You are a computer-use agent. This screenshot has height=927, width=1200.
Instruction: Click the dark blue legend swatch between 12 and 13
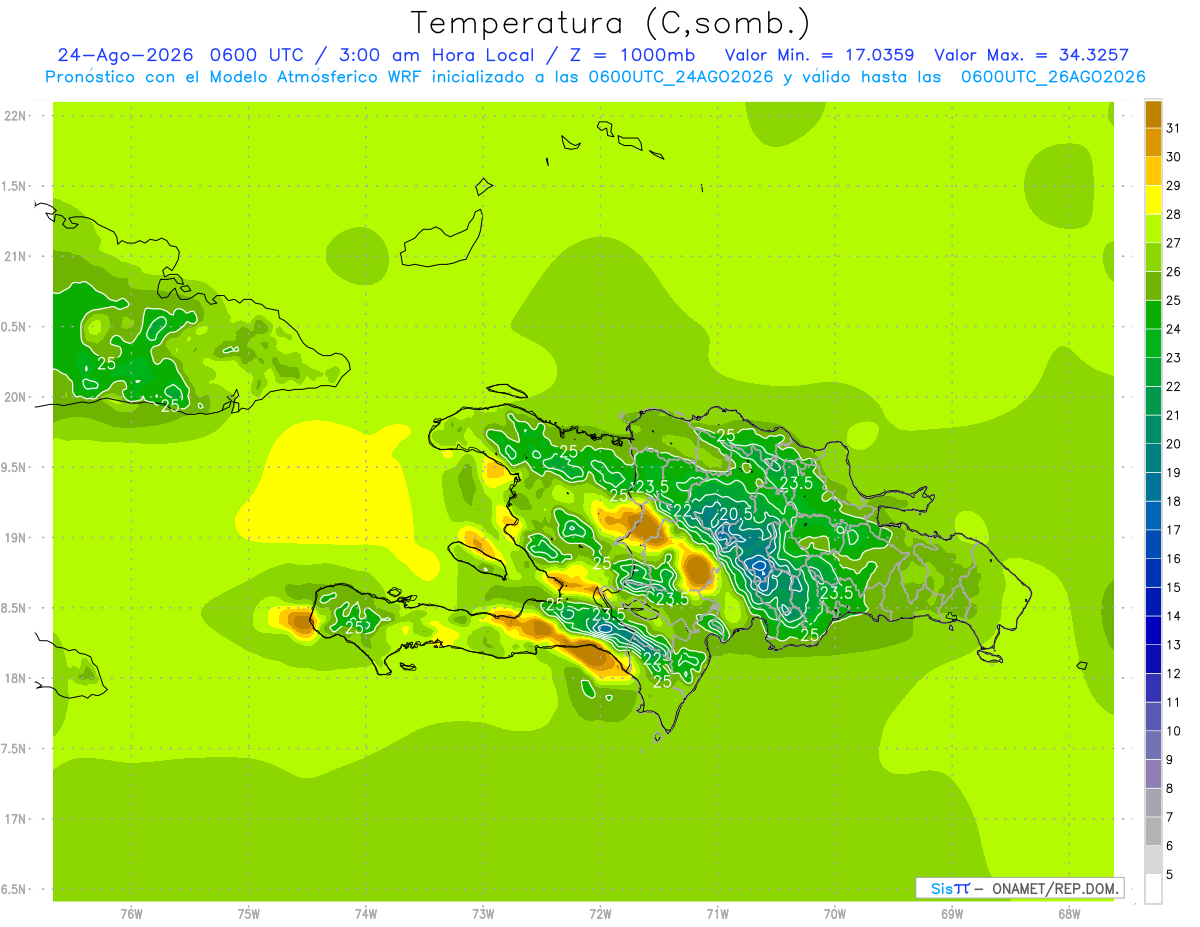click(1153, 660)
